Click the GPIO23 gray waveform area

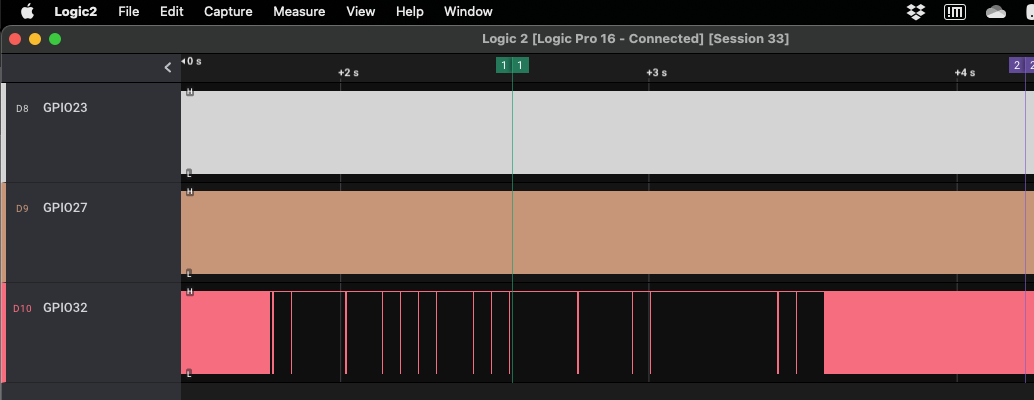point(600,132)
